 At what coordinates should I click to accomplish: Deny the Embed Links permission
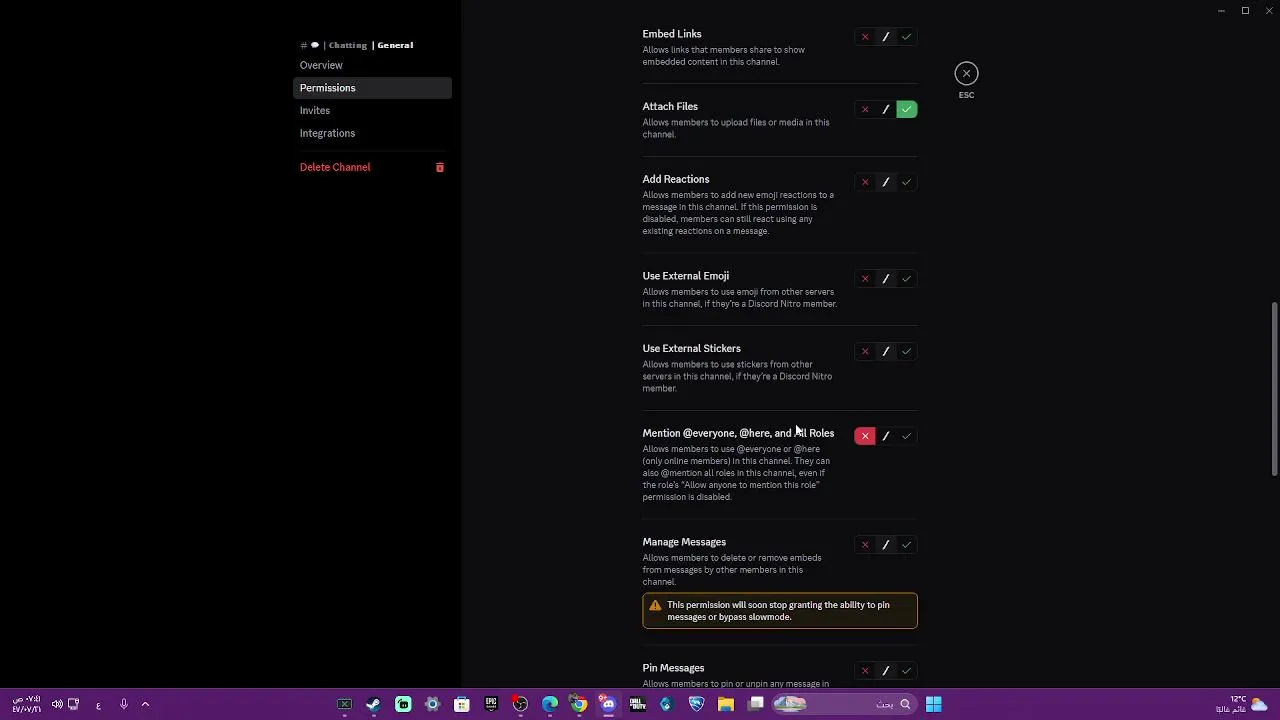tap(865, 37)
